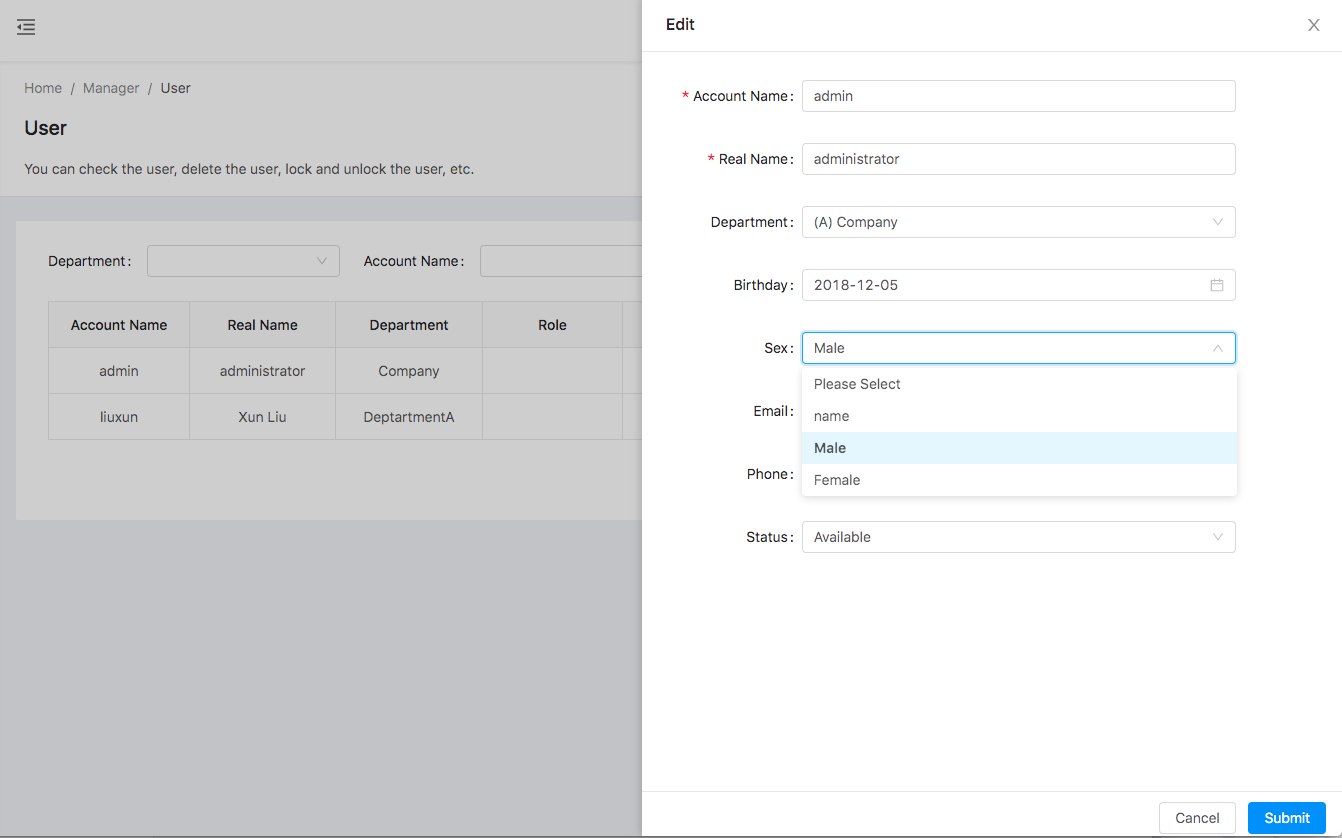The width and height of the screenshot is (1342, 838).
Task: Click the 'Edit' drawer title
Action: [x=680, y=24]
